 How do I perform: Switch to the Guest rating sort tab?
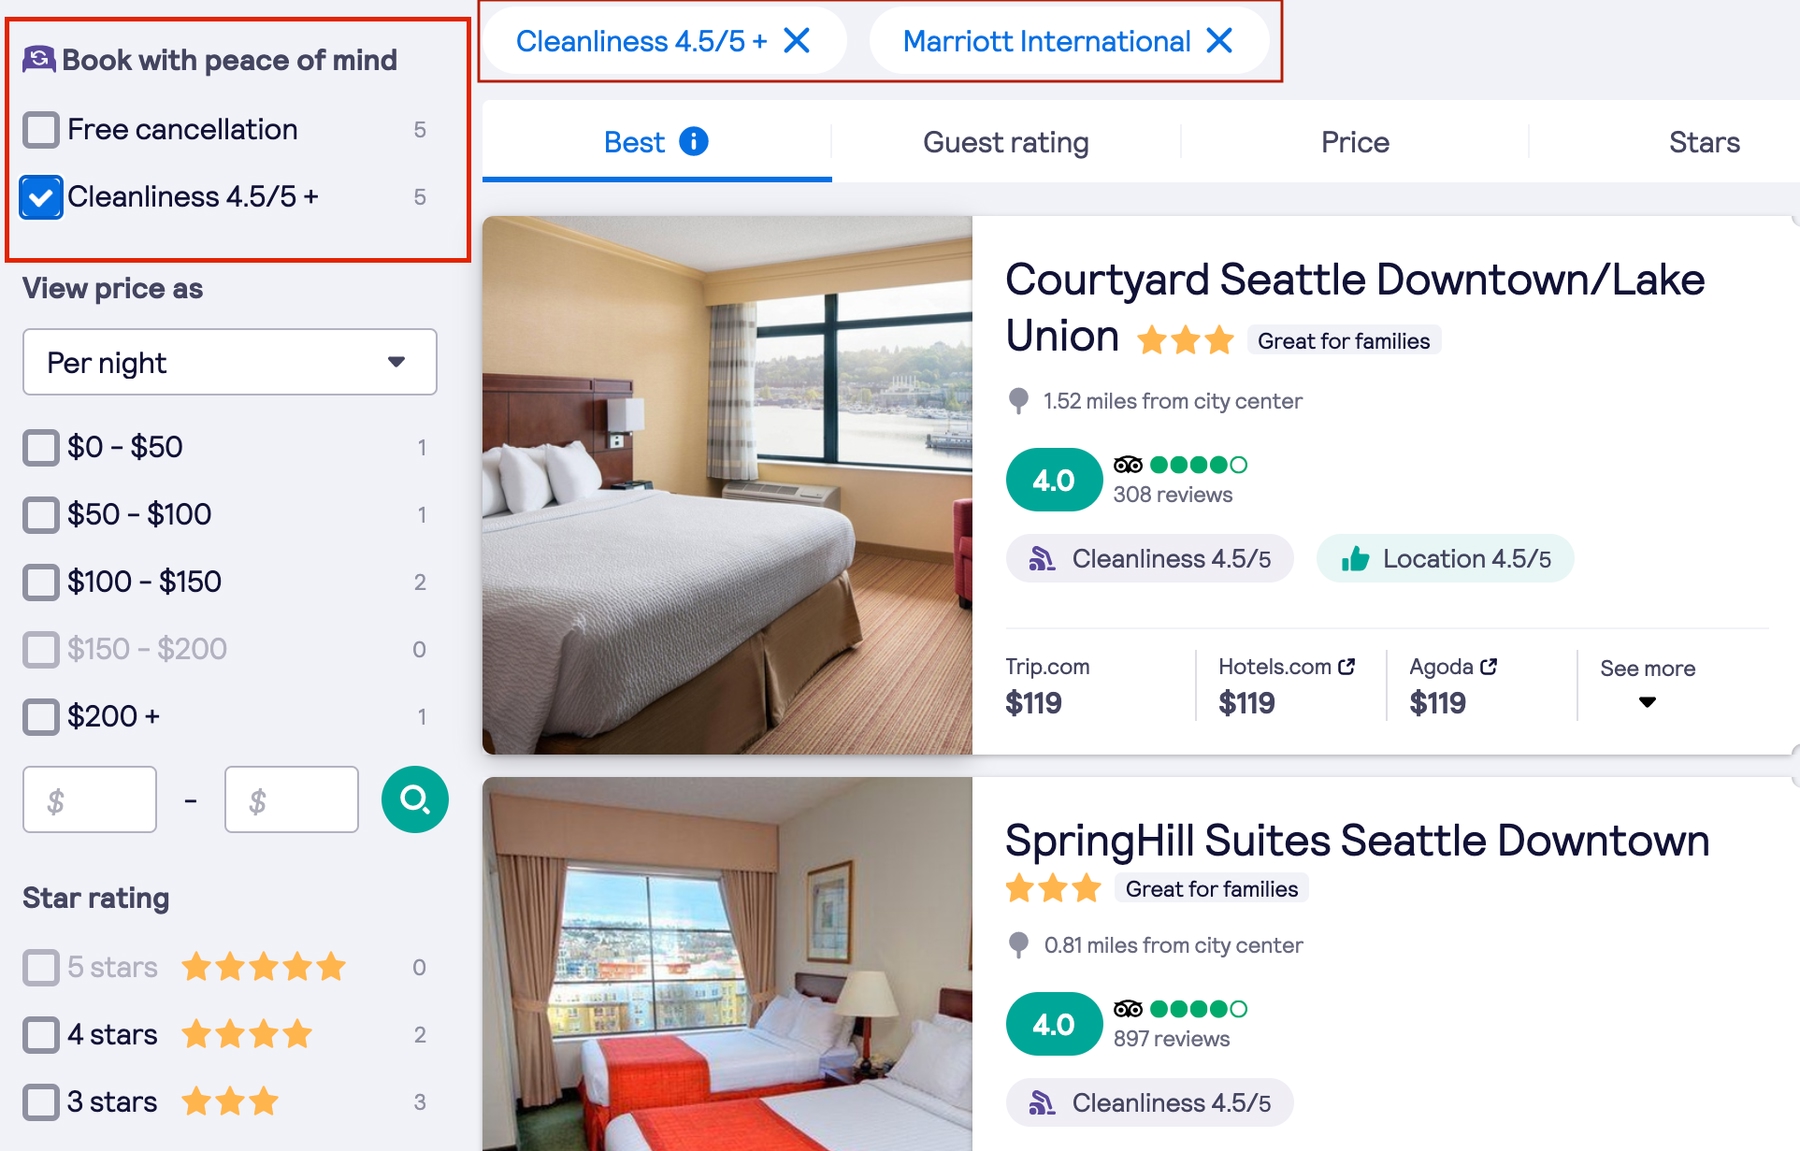coord(1005,143)
